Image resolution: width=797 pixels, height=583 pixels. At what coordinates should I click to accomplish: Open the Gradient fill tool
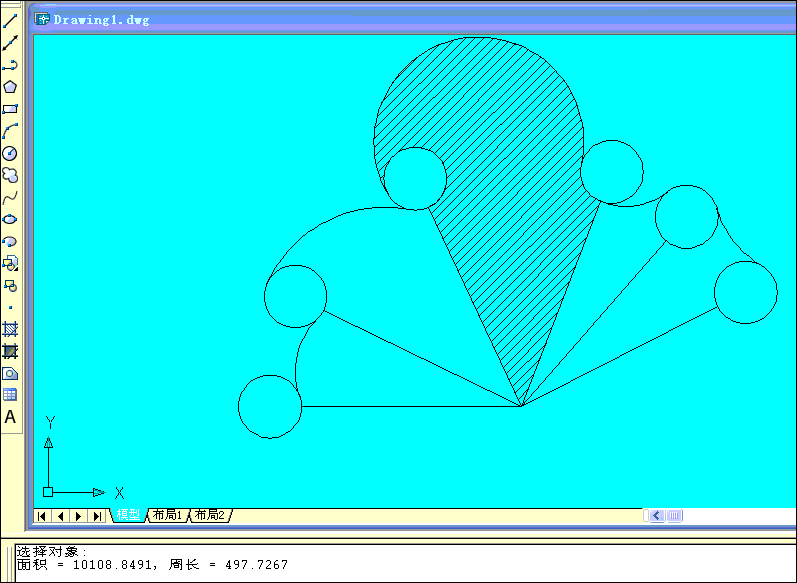(x=10, y=351)
